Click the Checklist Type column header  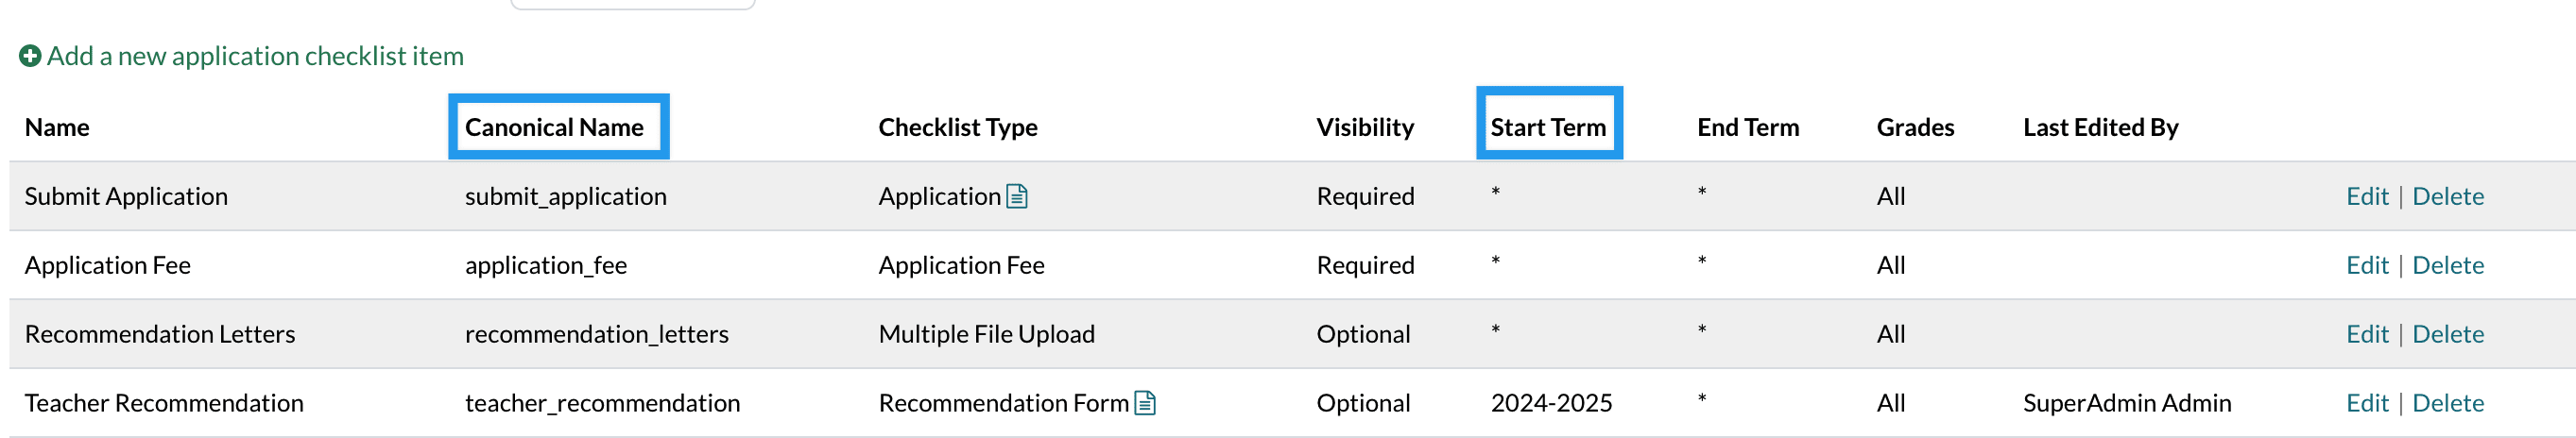click(x=957, y=127)
